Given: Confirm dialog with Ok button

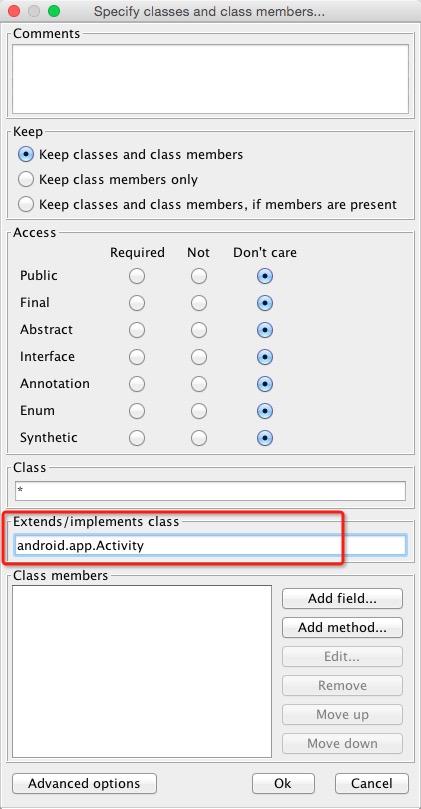Looking at the screenshot, I should (283, 783).
